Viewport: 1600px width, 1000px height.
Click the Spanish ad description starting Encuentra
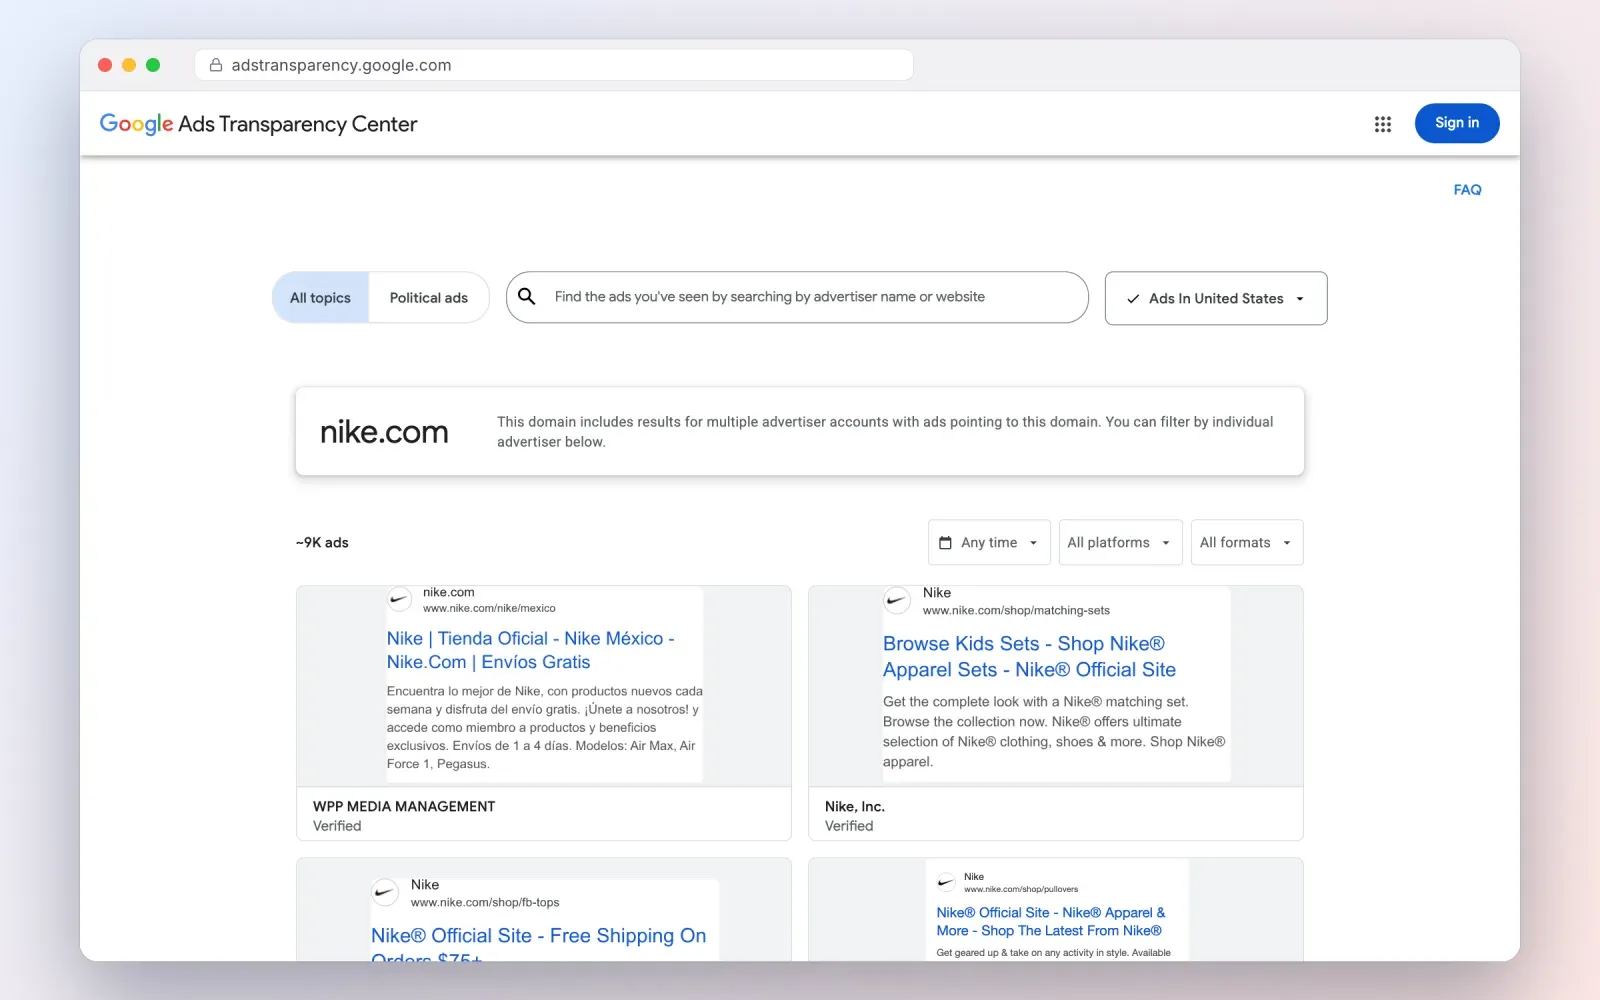point(545,727)
